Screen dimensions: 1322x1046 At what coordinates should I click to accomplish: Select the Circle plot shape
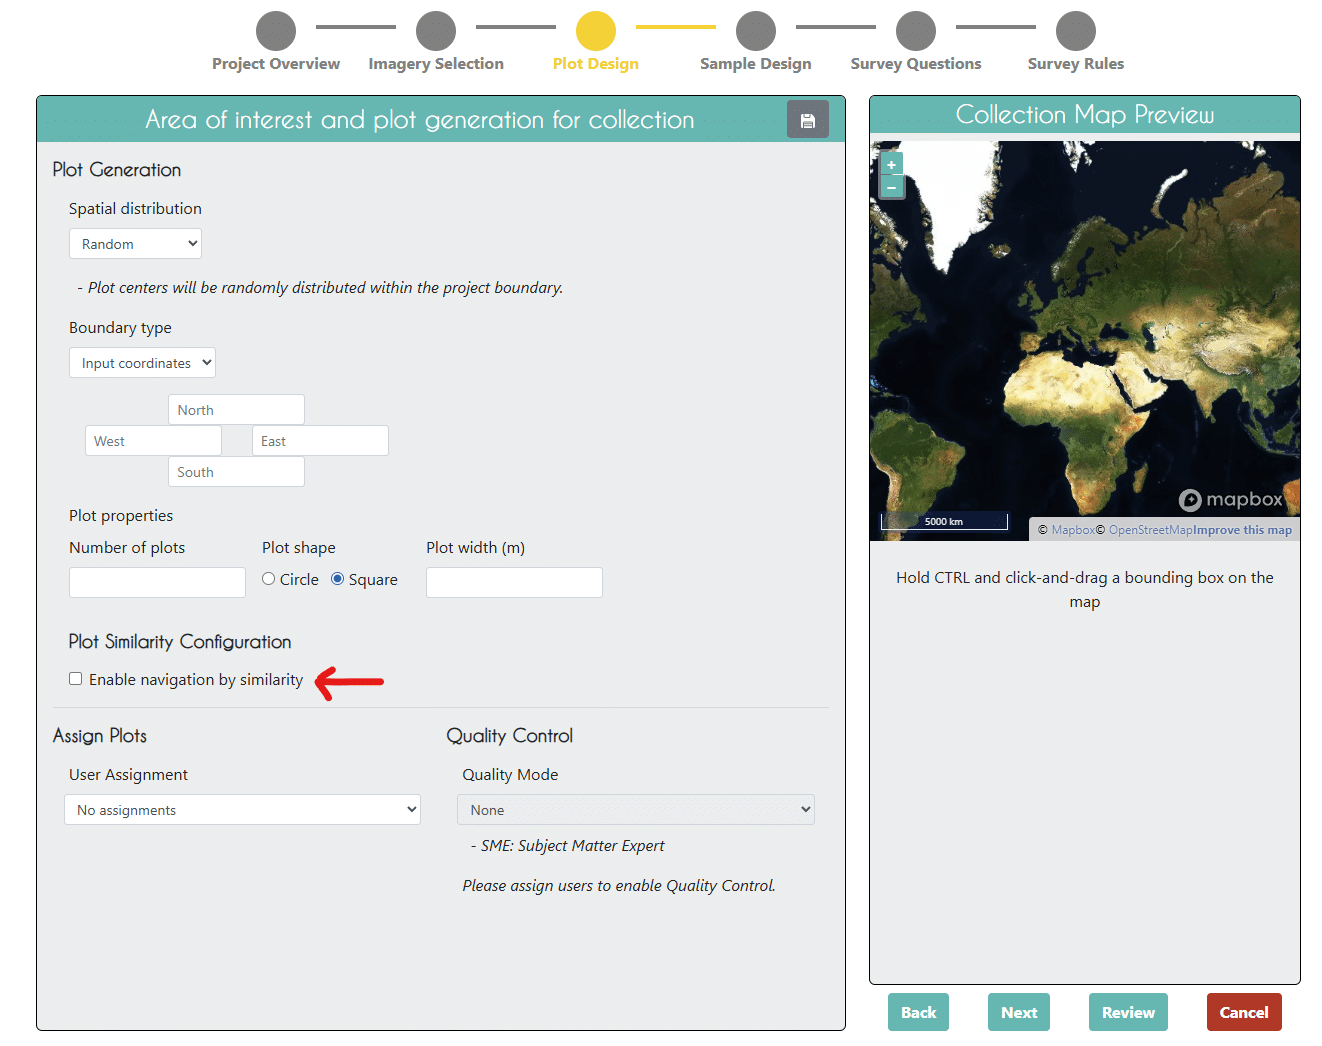pyautogui.click(x=268, y=578)
